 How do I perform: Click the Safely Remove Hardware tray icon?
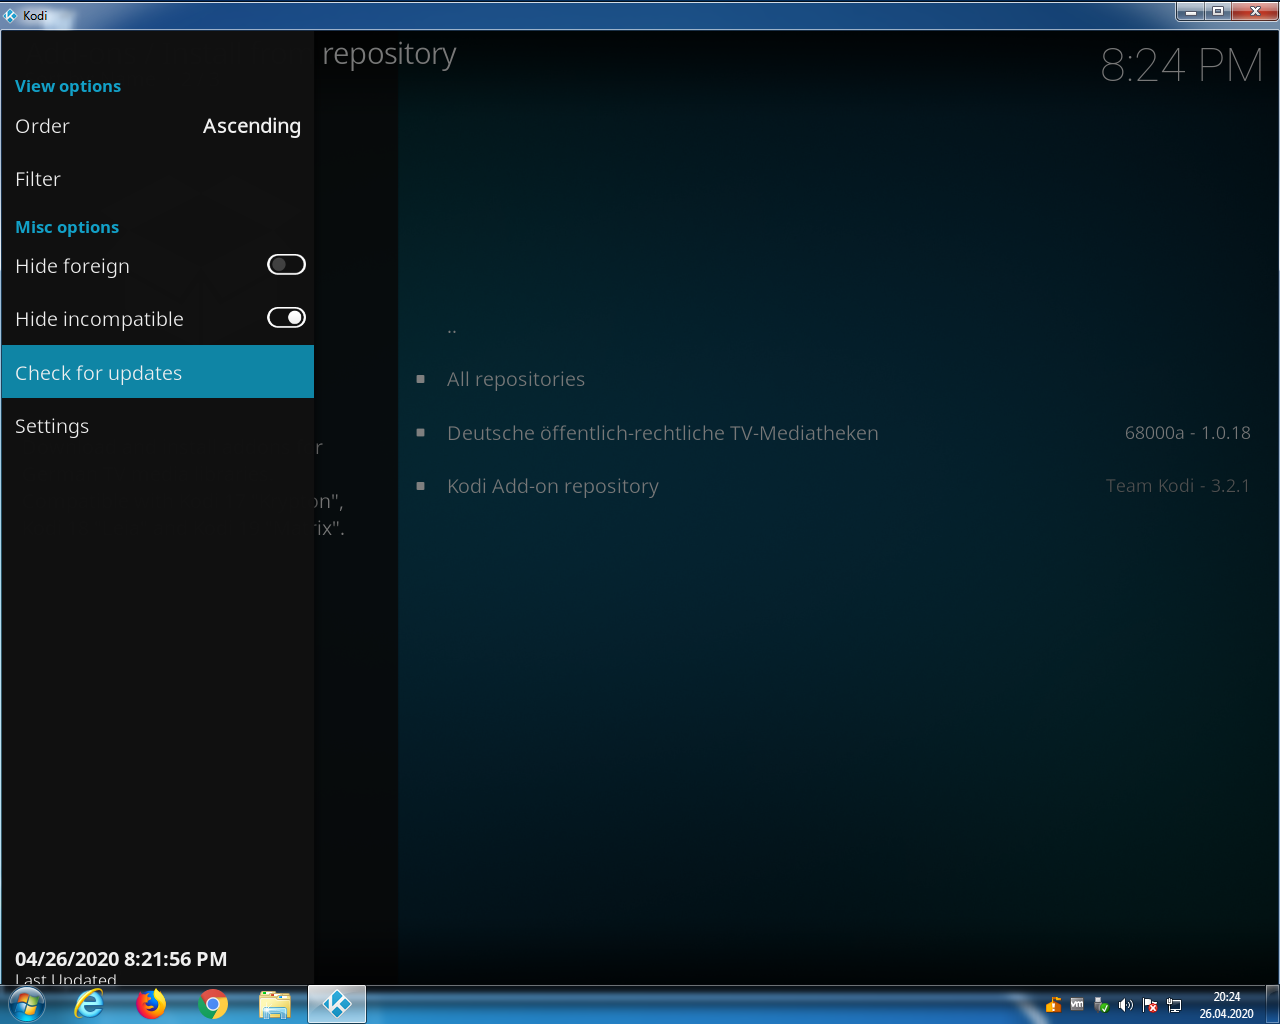coord(1102,1005)
